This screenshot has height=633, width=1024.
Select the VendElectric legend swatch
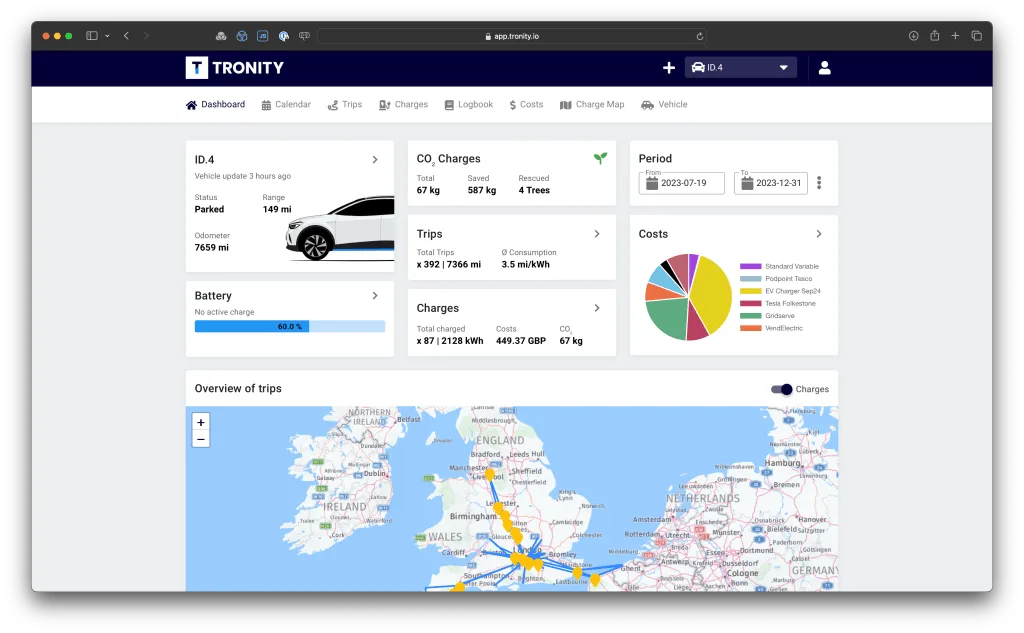[750, 329]
